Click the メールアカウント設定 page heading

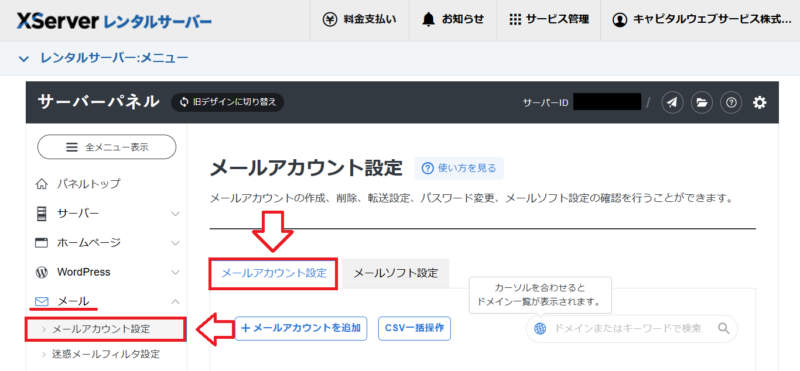point(306,168)
